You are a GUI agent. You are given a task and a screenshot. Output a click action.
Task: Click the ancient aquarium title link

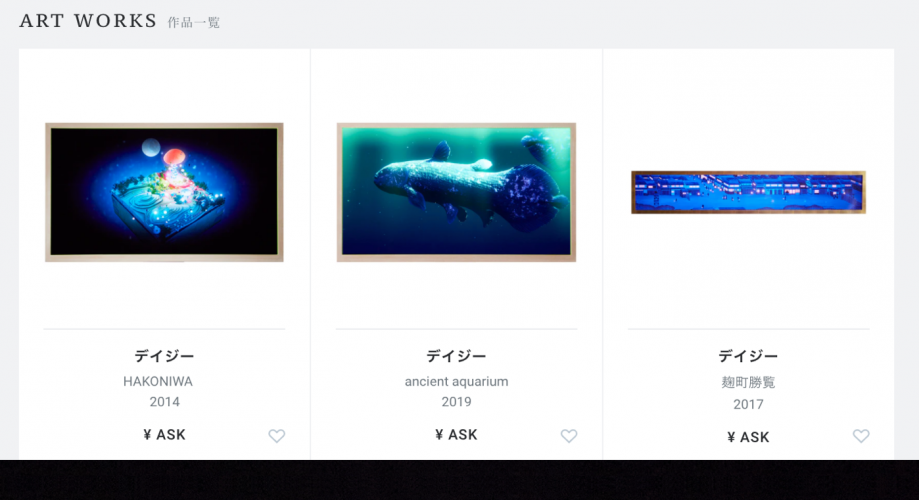click(456, 382)
